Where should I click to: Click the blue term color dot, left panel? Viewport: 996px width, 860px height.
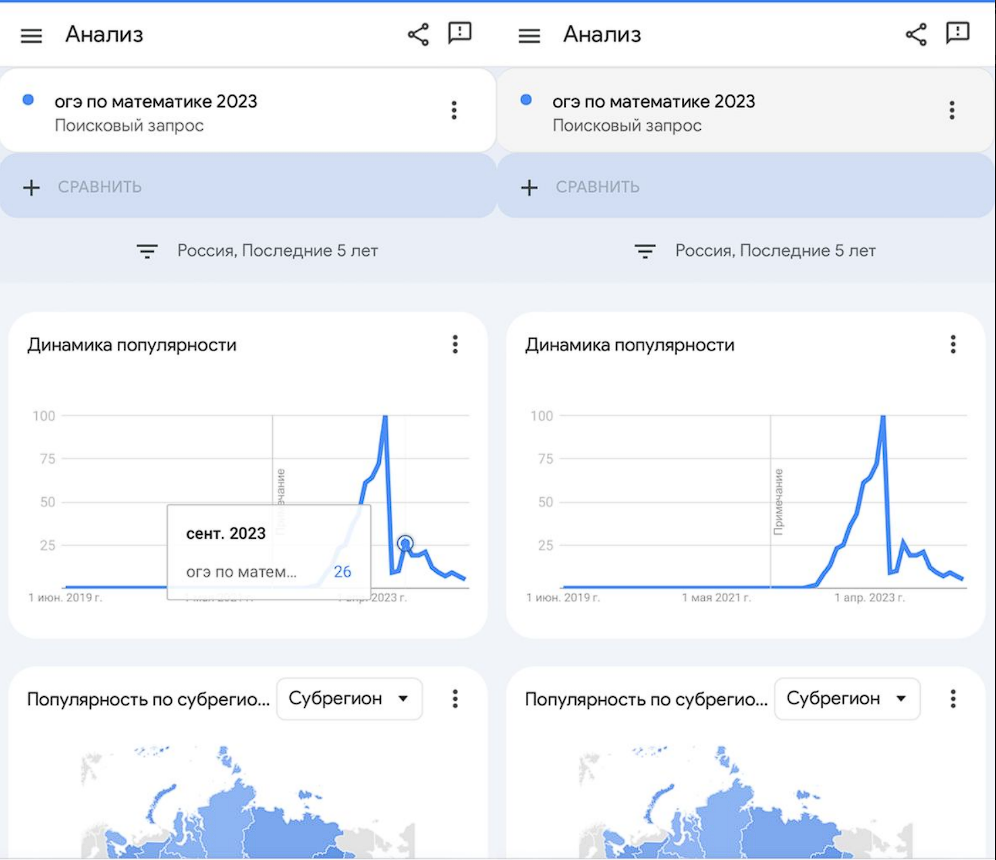(28, 100)
